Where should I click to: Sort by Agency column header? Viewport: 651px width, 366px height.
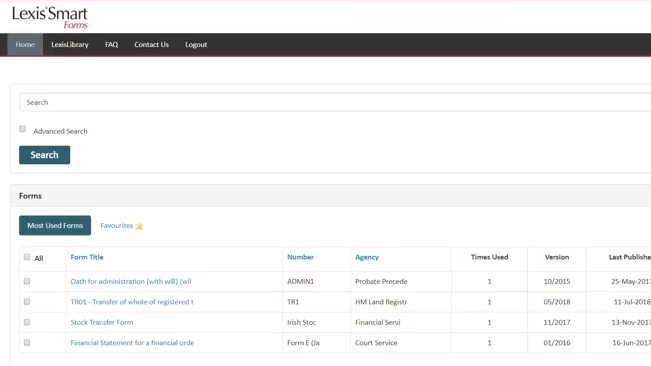(367, 257)
